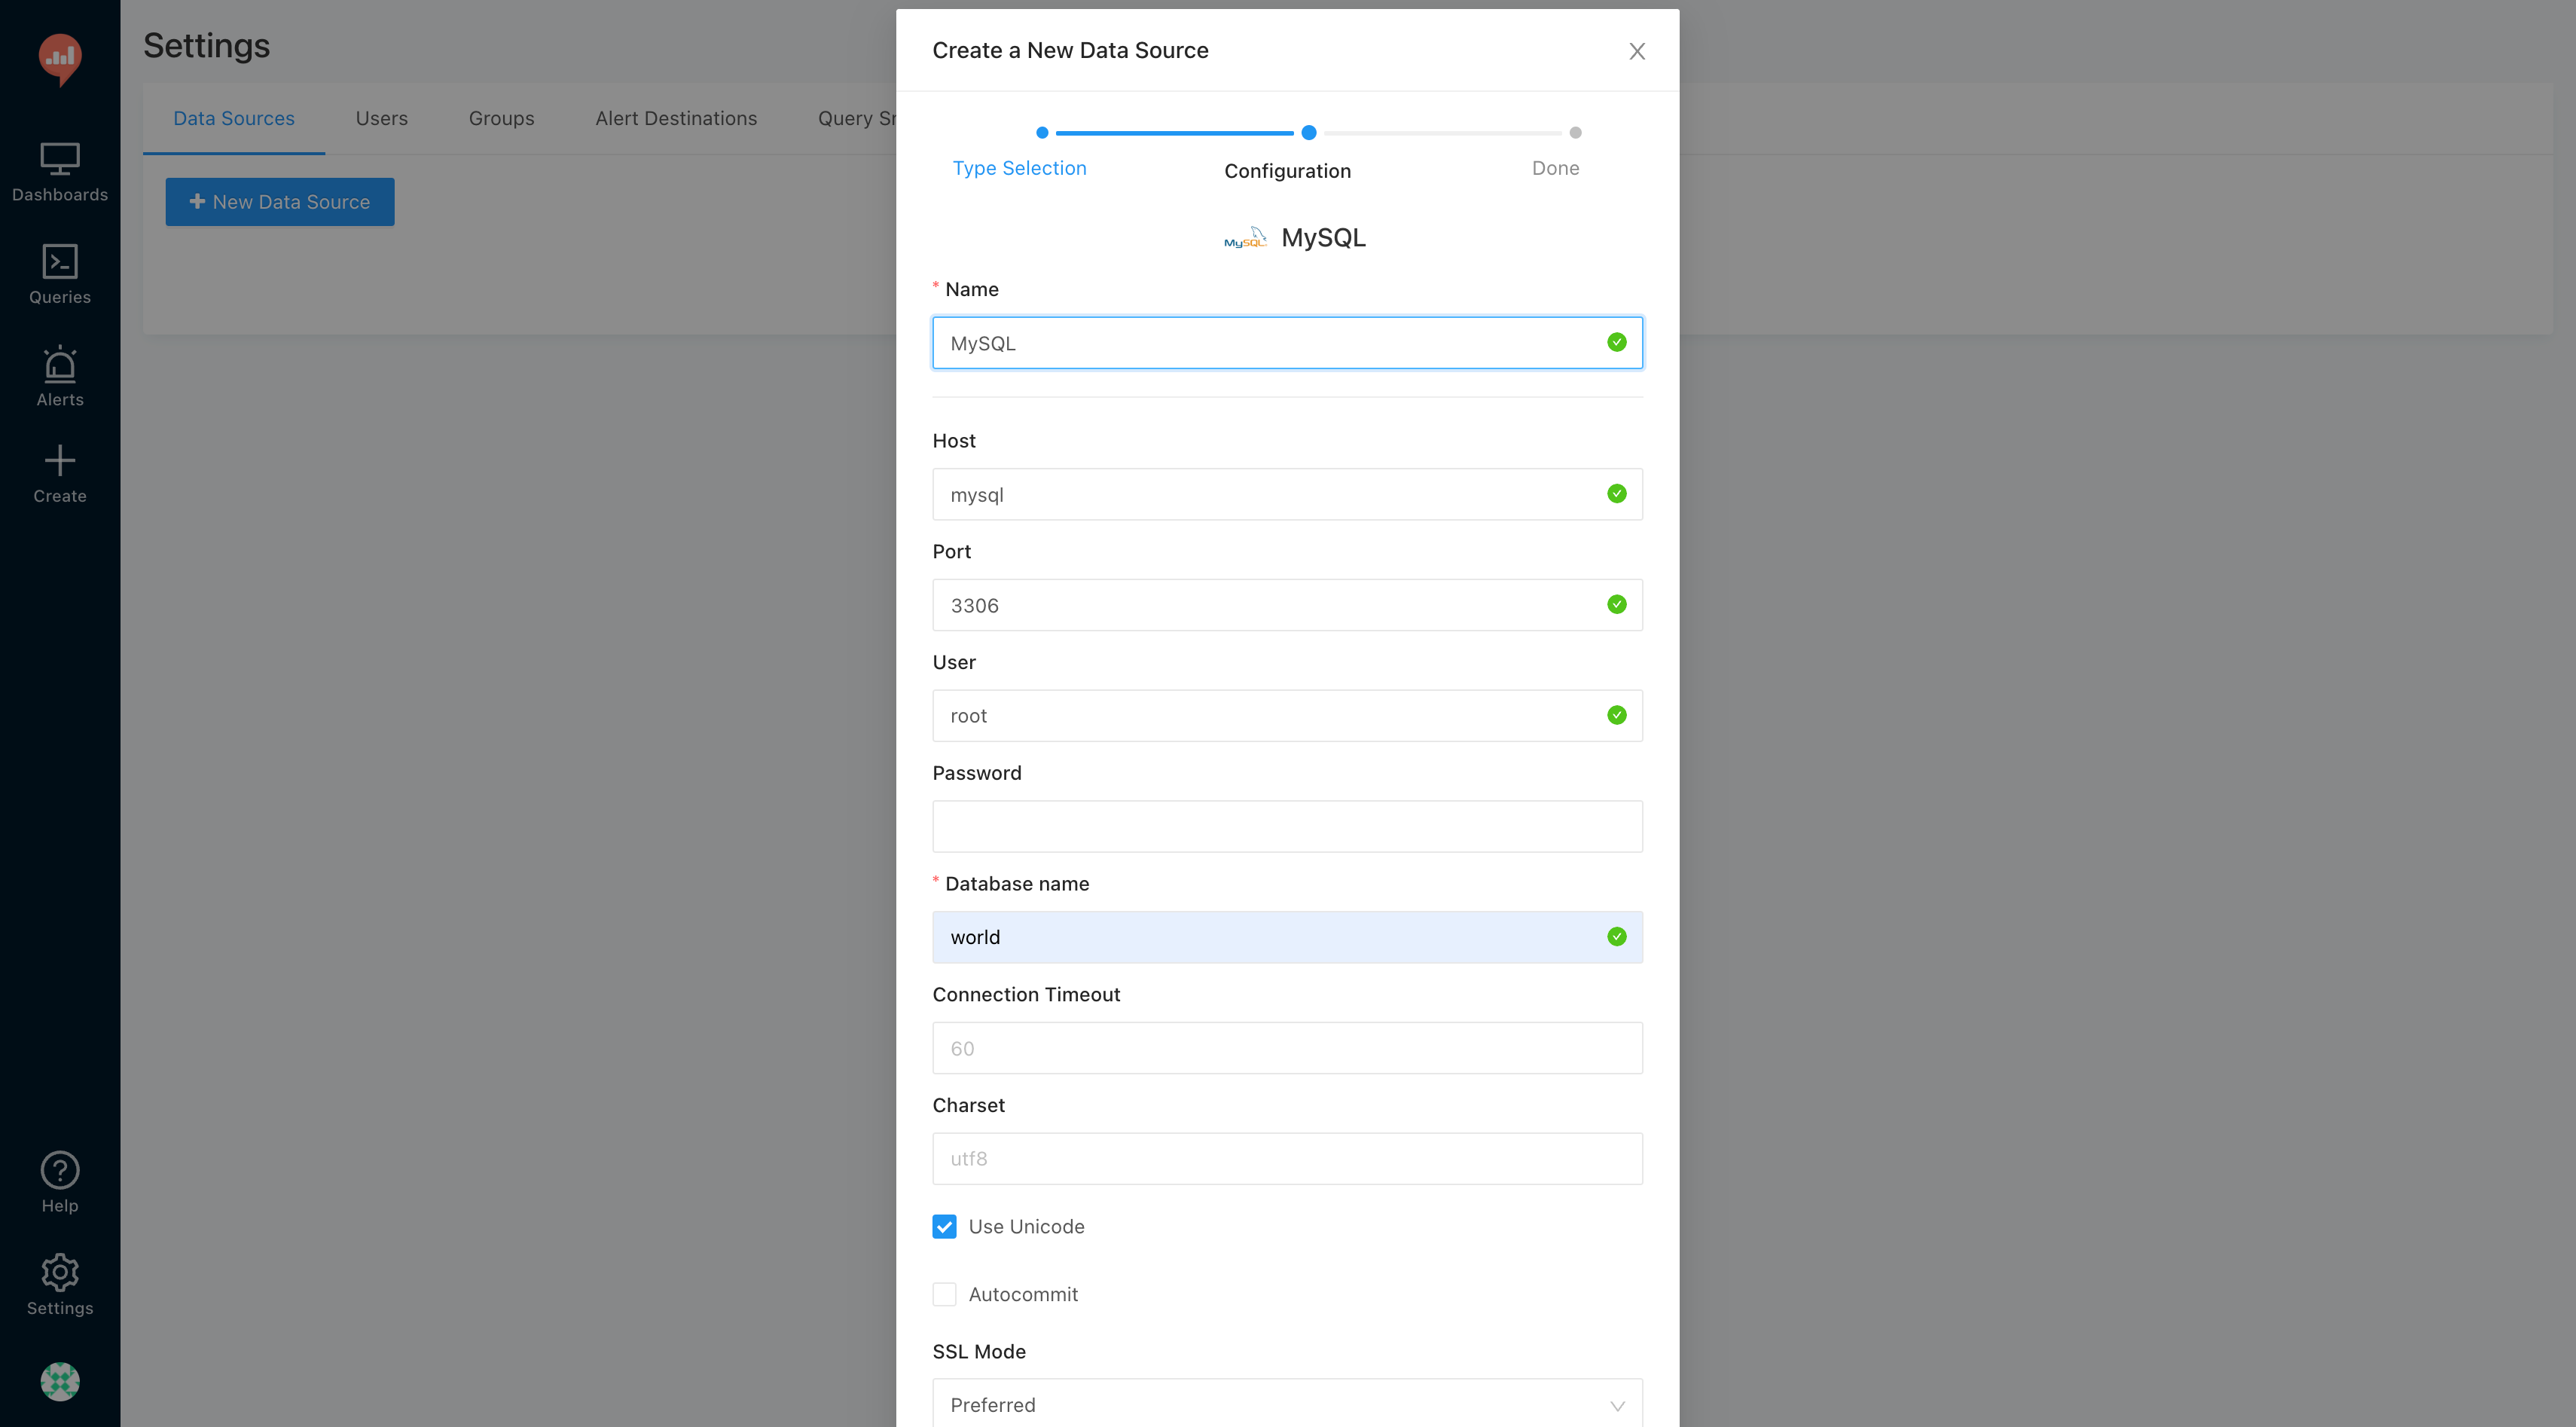Click the Create plus icon
The width and height of the screenshot is (2576, 1427).
[x=60, y=461]
